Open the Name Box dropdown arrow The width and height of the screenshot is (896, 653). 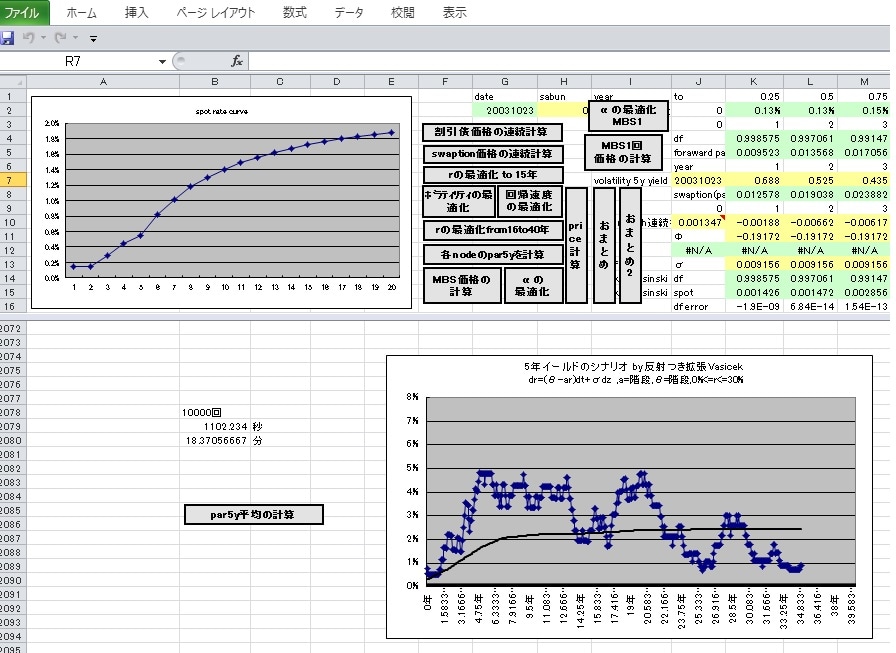tap(162, 61)
